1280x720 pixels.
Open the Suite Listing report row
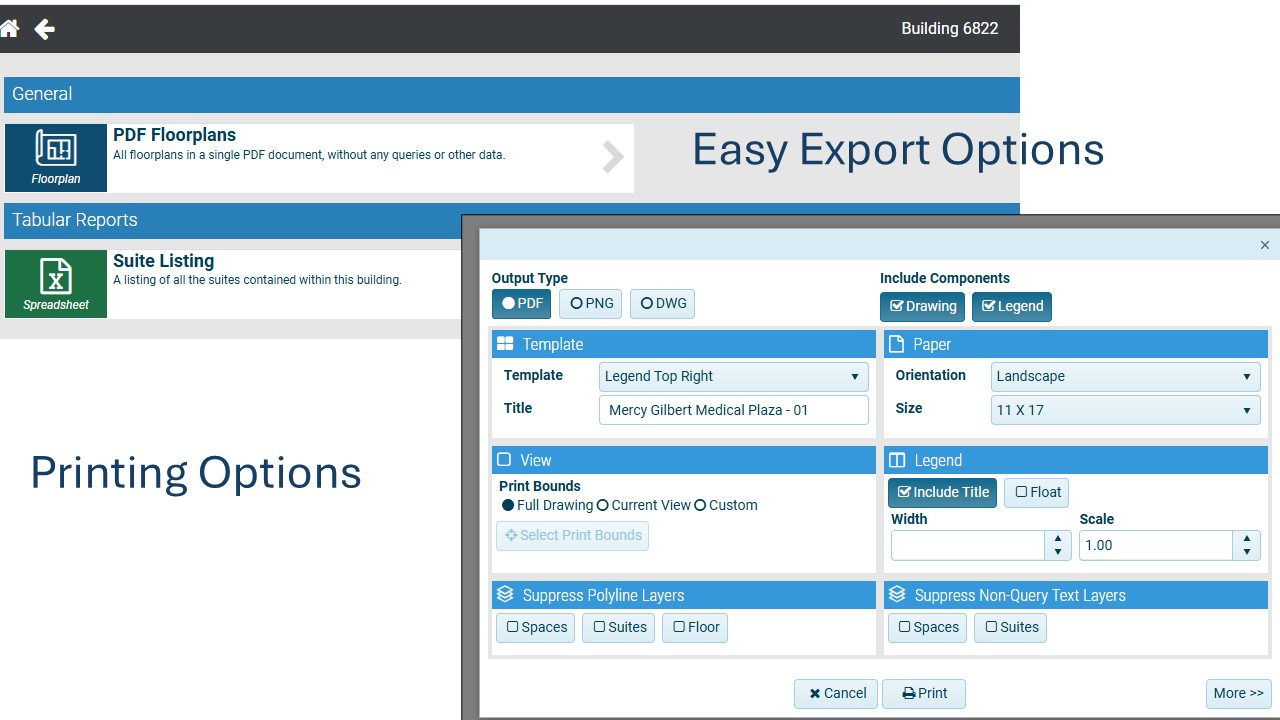(234, 284)
